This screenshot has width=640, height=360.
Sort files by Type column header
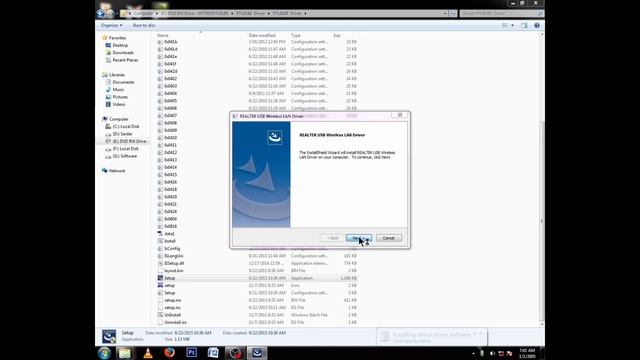296,36
